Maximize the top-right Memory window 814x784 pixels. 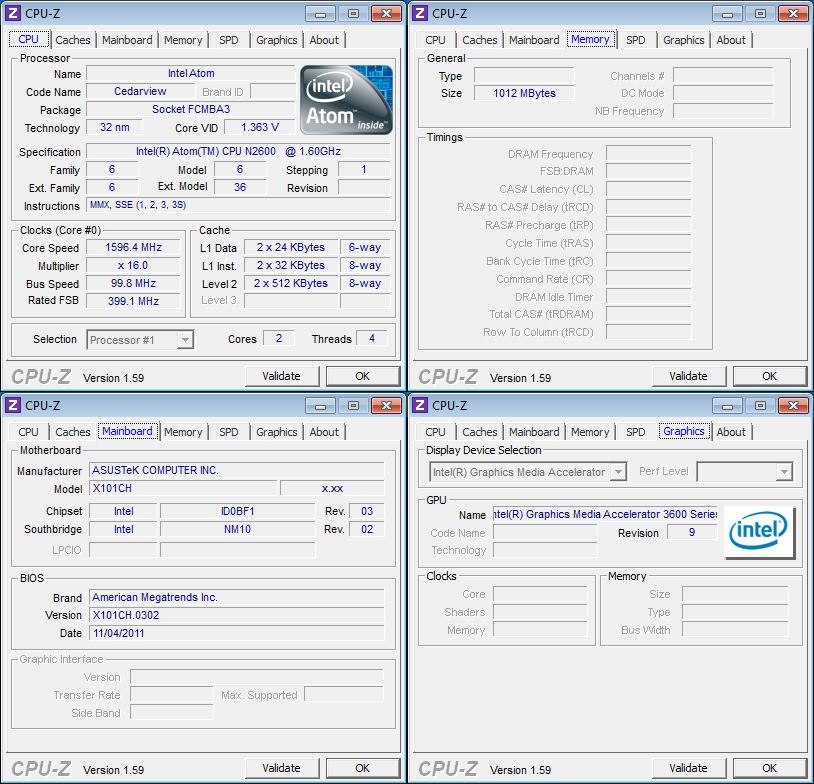760,14
